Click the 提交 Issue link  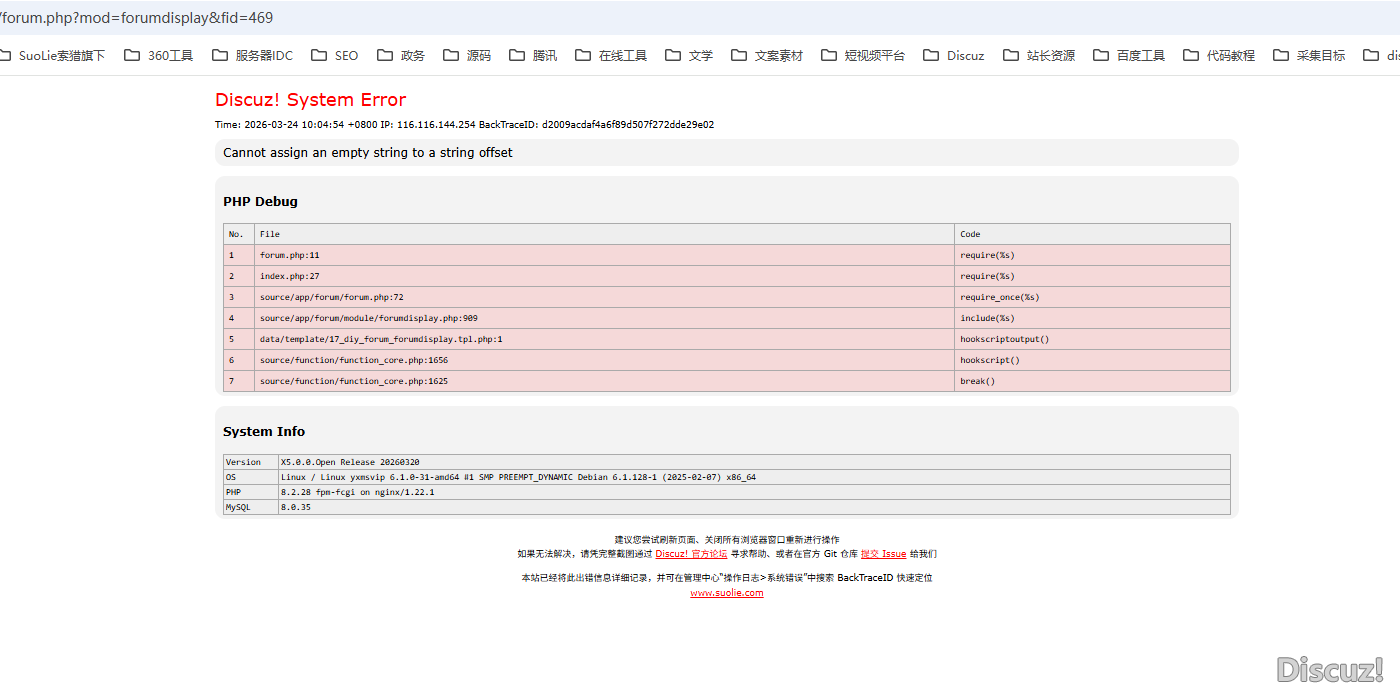click(883, 554)
